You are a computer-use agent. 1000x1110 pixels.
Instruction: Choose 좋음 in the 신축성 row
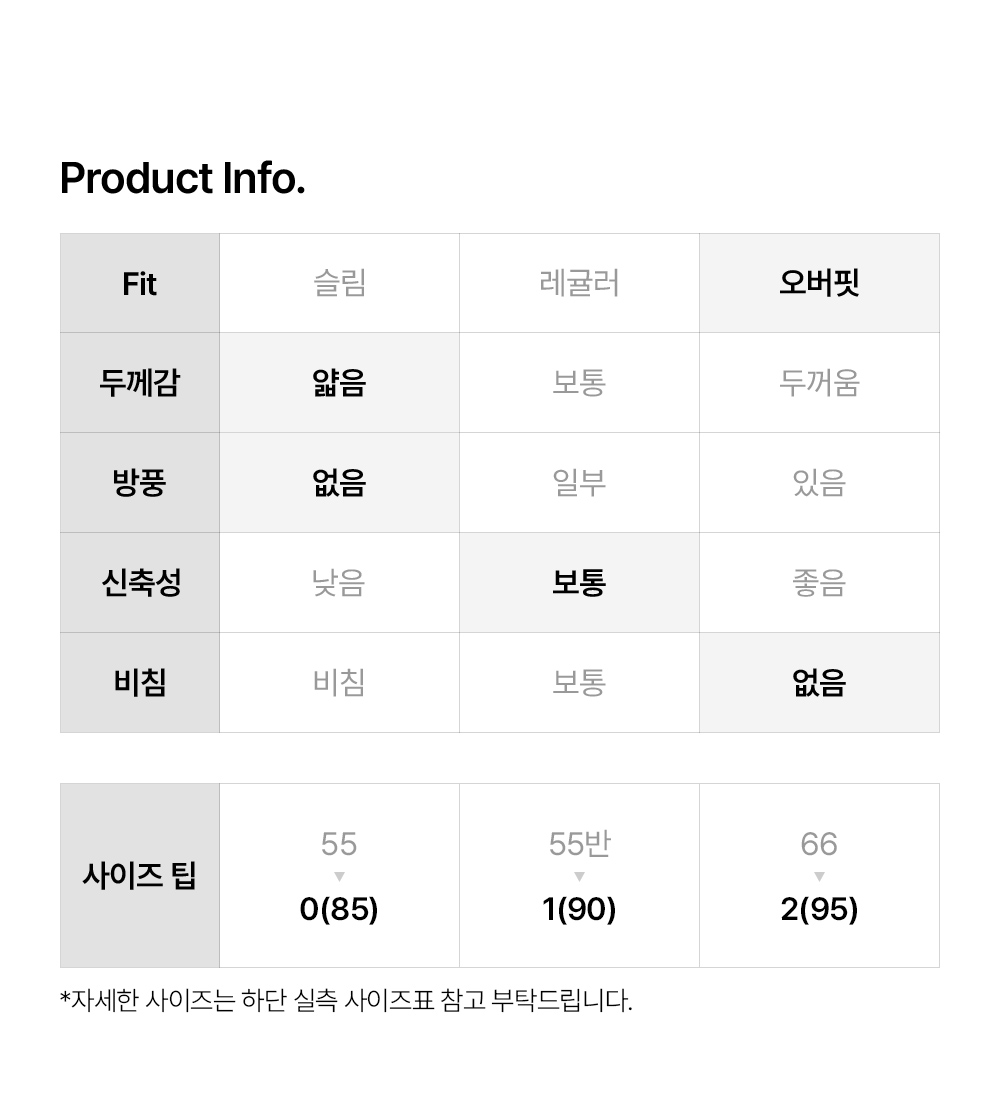(x=819, y=583)
